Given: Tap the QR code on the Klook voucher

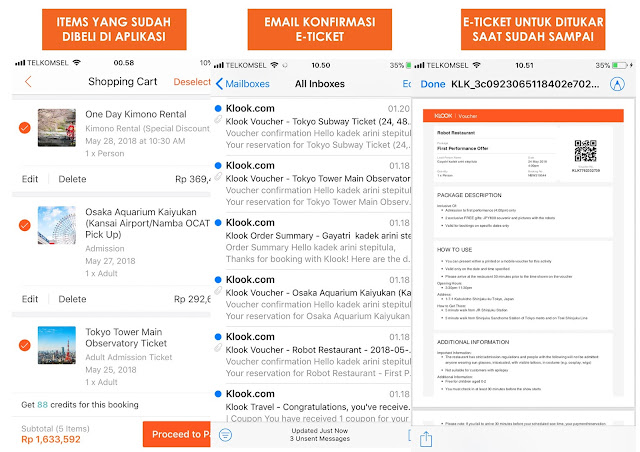Looking at the screenshot, I should pos(585,151).
